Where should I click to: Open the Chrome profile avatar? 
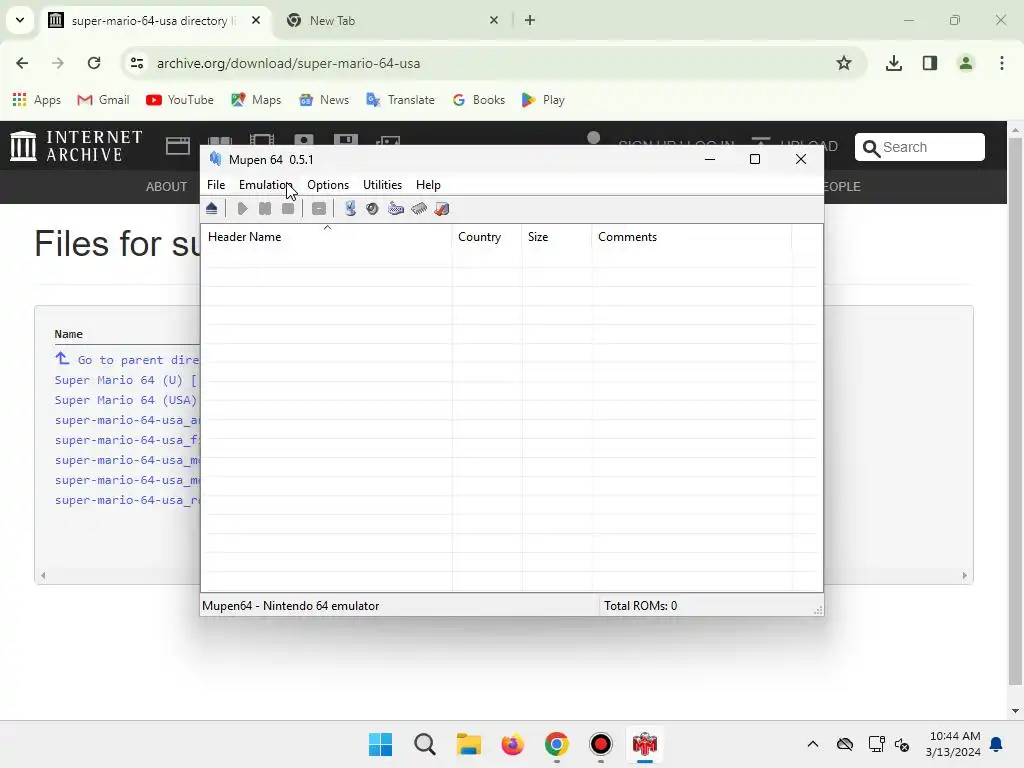point(966,63)
